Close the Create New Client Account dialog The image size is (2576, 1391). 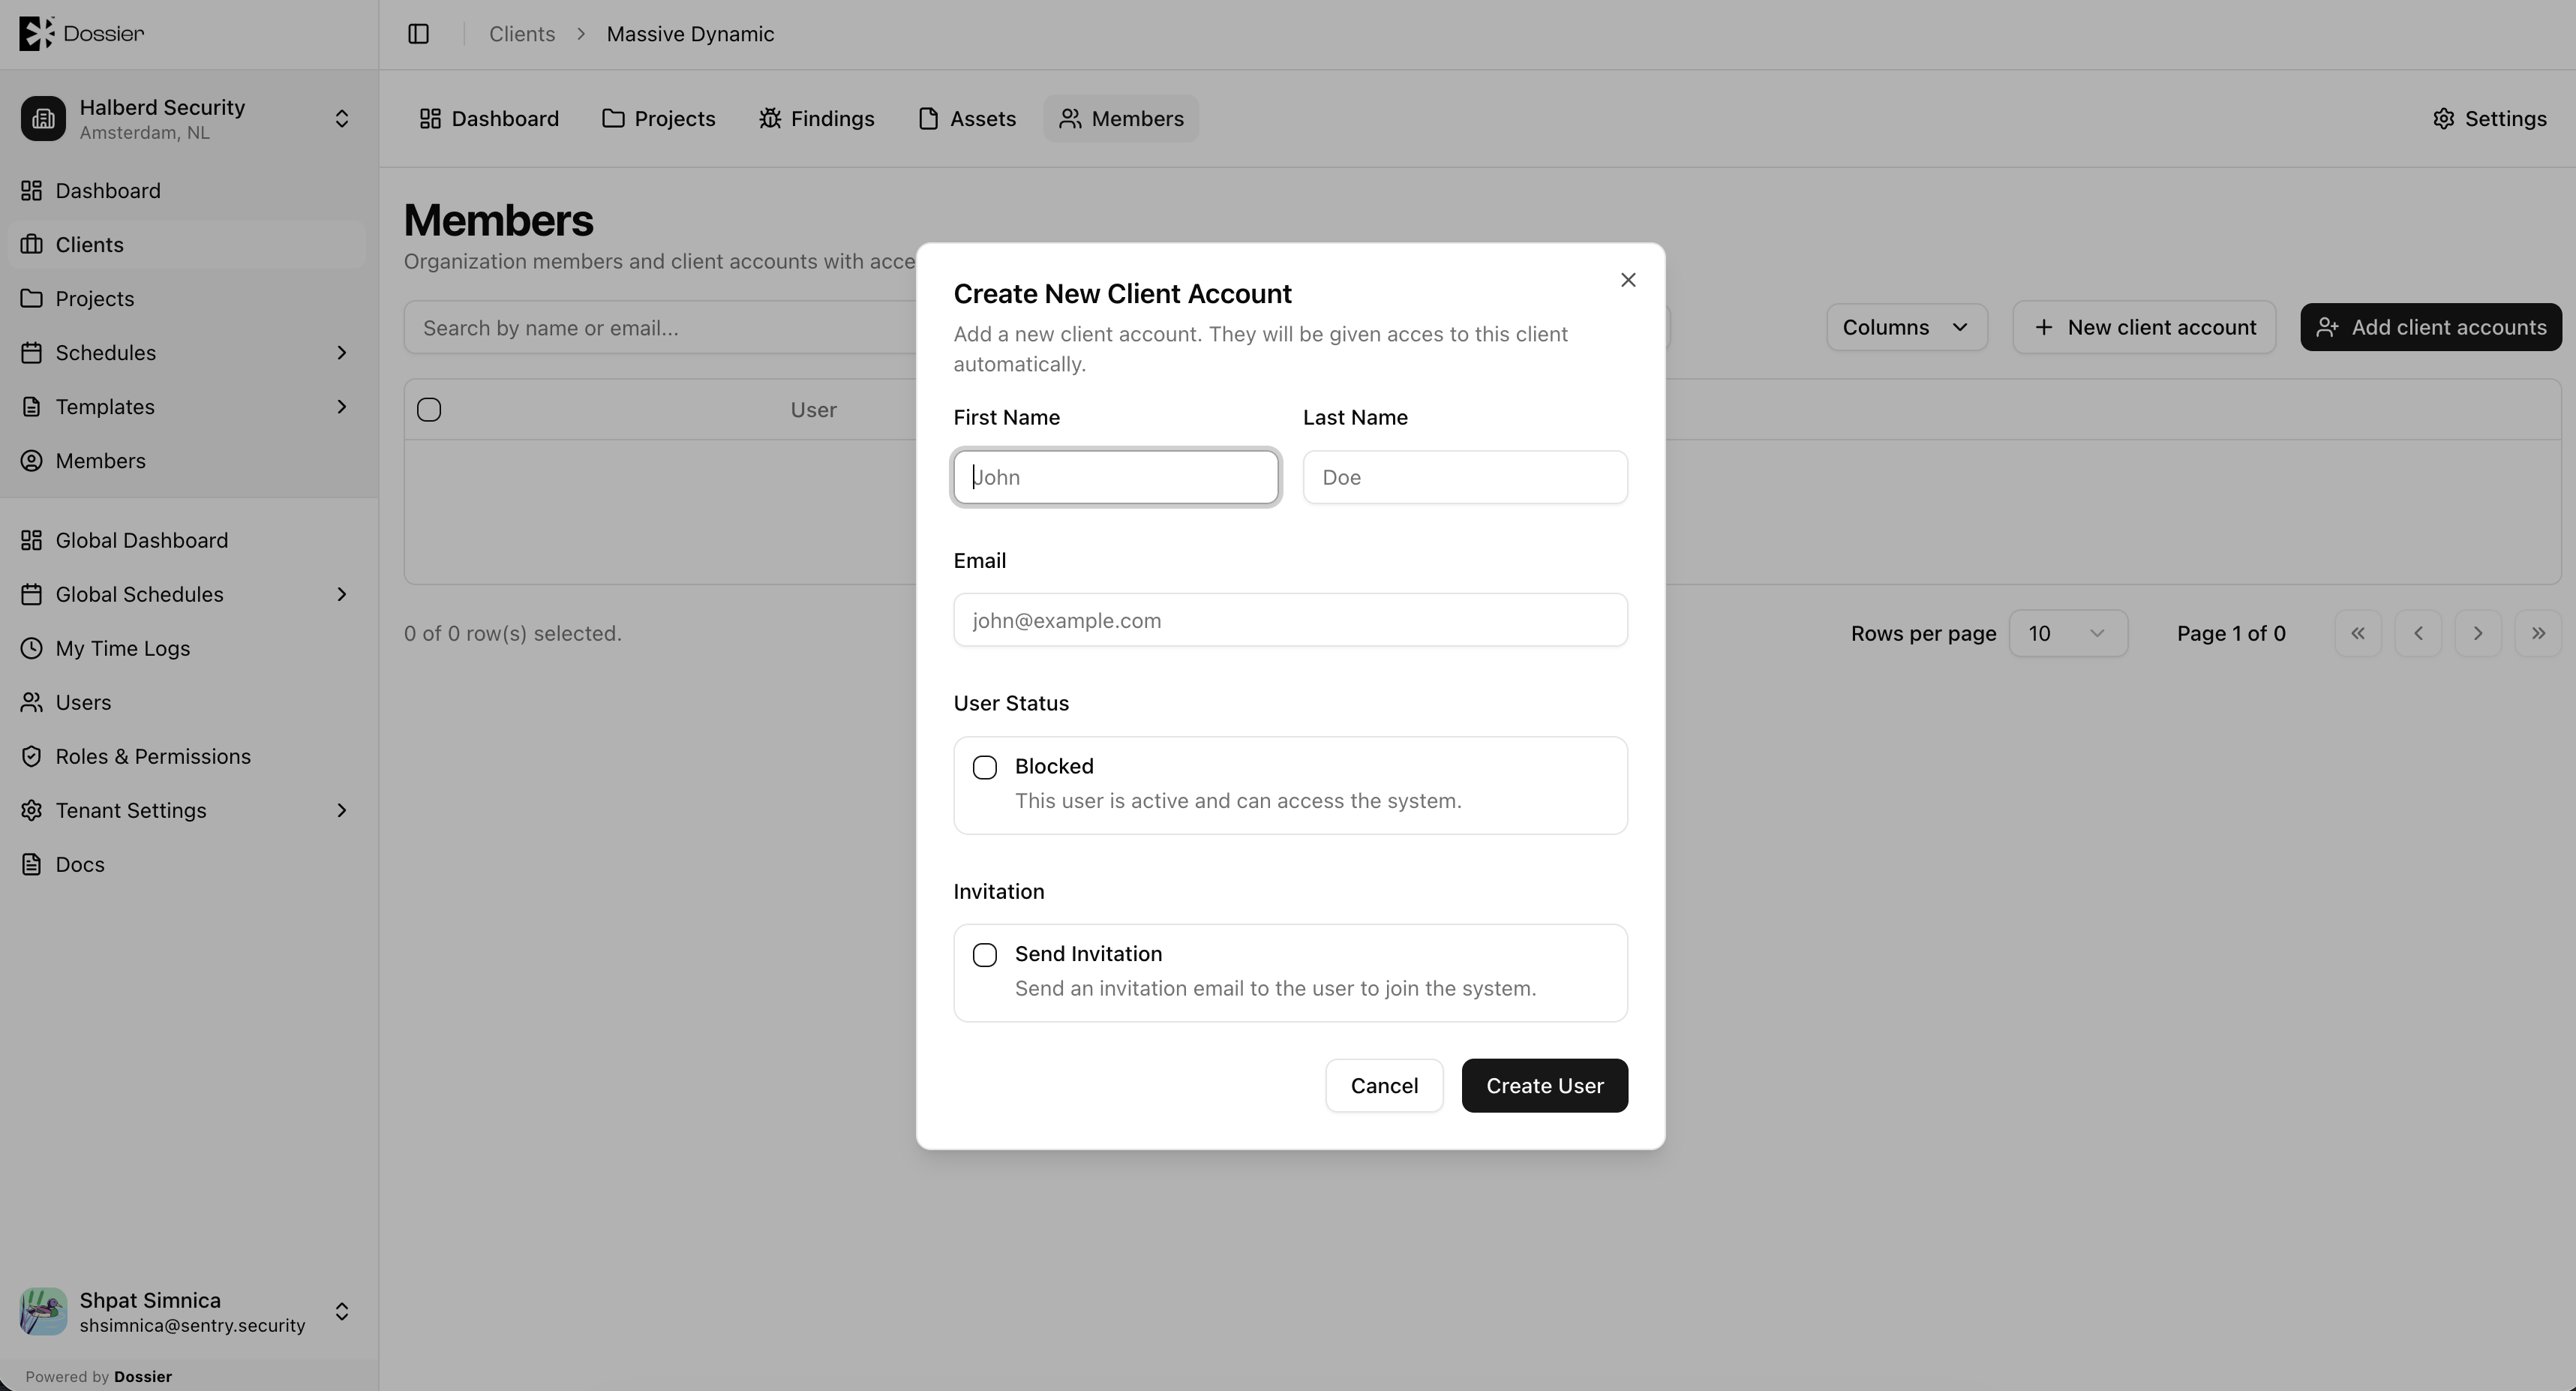(x=1628, y=280)
